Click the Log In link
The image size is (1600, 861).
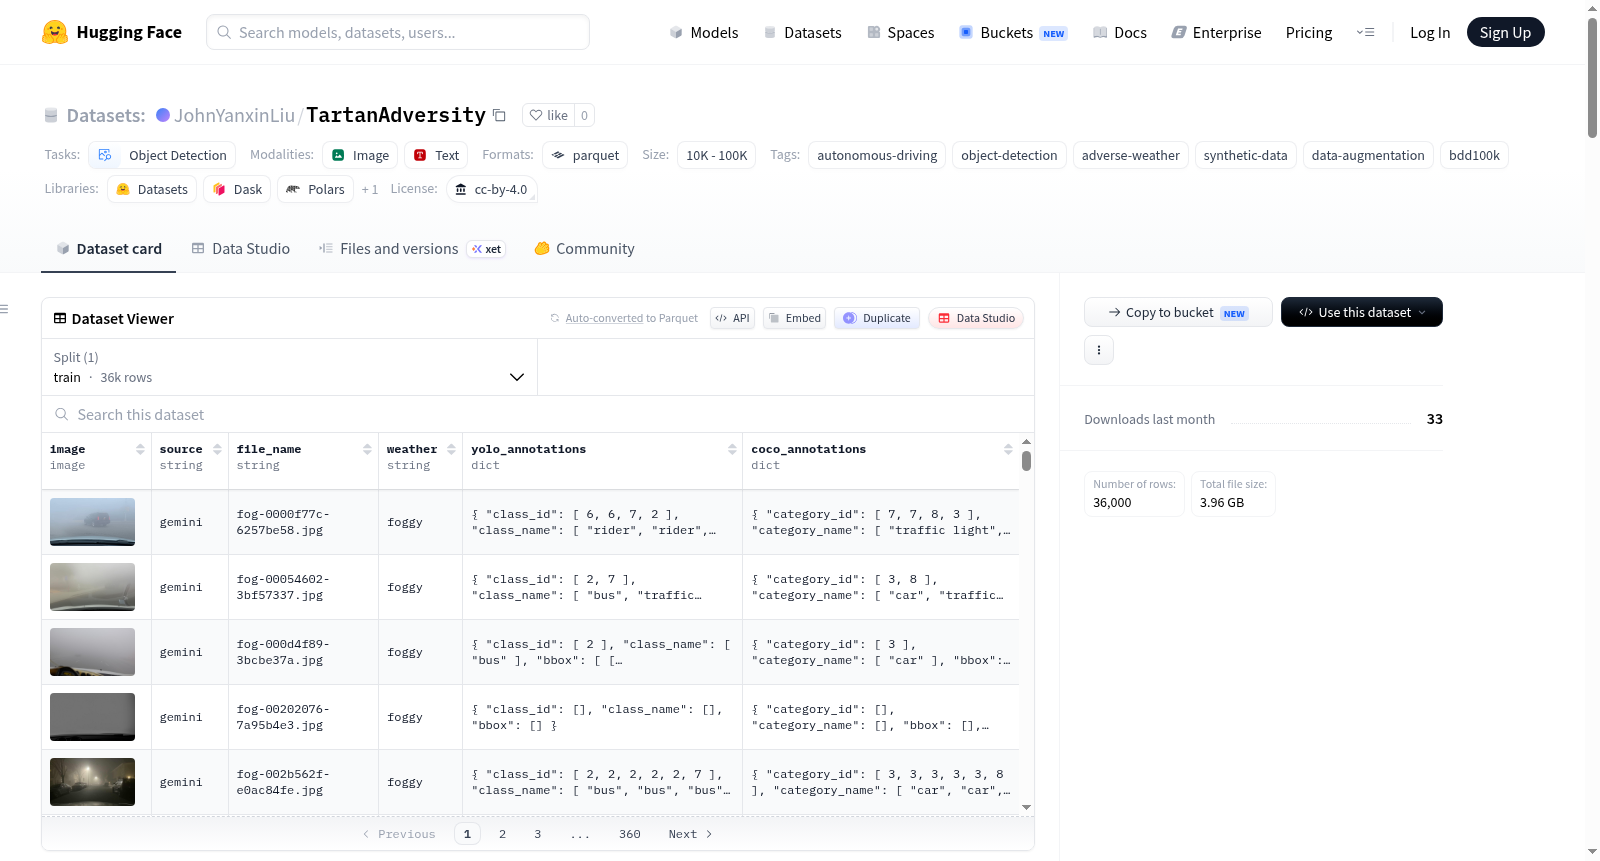[x=1430, y=32]
